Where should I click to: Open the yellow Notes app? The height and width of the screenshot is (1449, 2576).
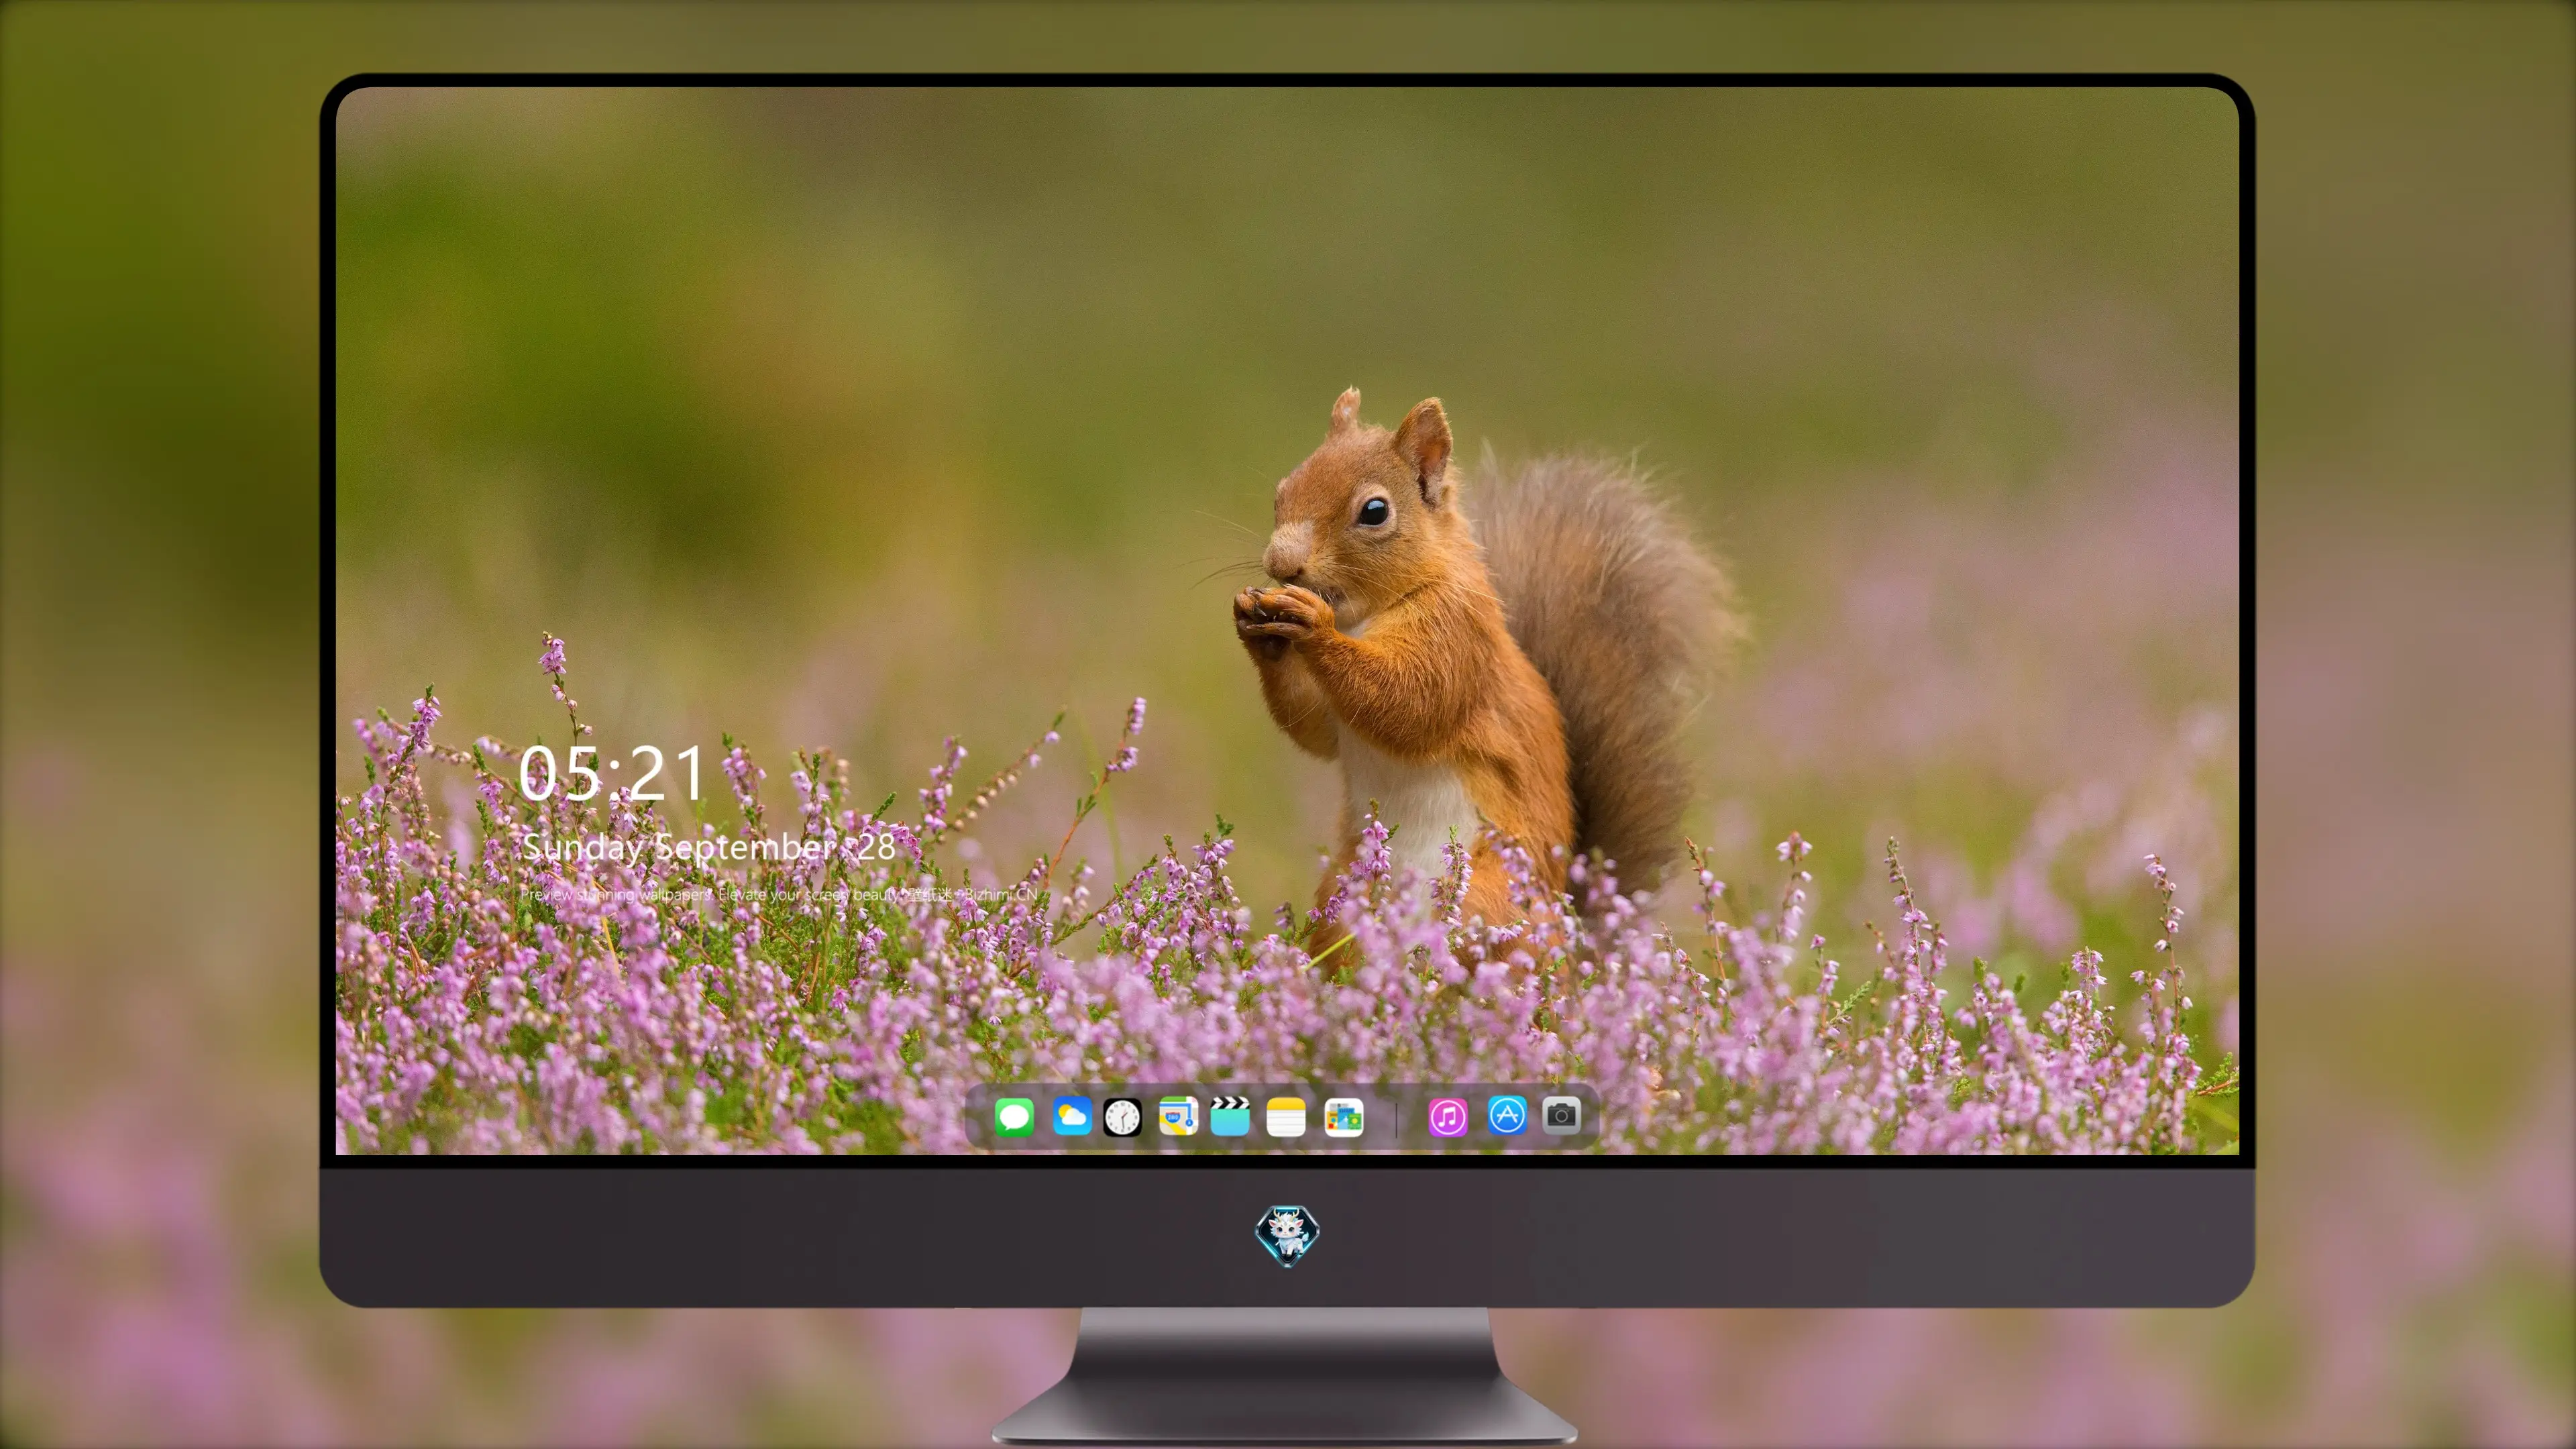[1286, 1117]
